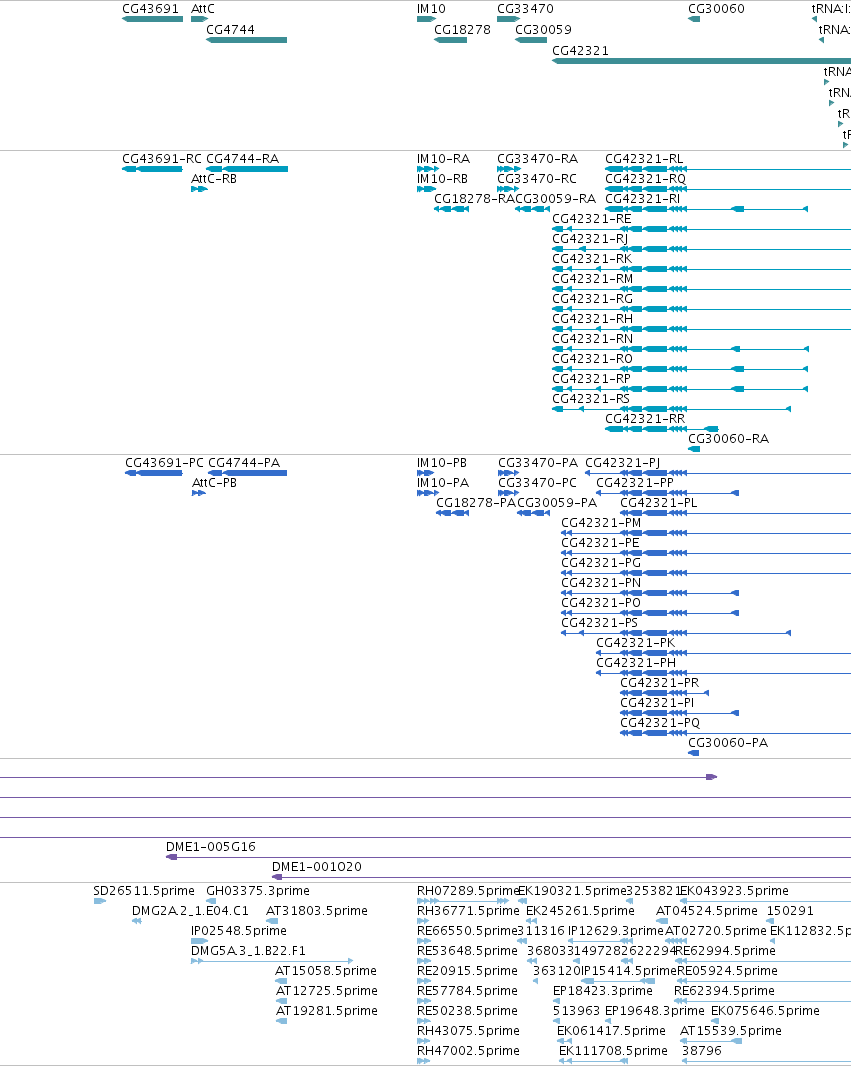Open the CG42321-RO transcript label
The image size is (851, 1066).
click(x=593, y=359)
